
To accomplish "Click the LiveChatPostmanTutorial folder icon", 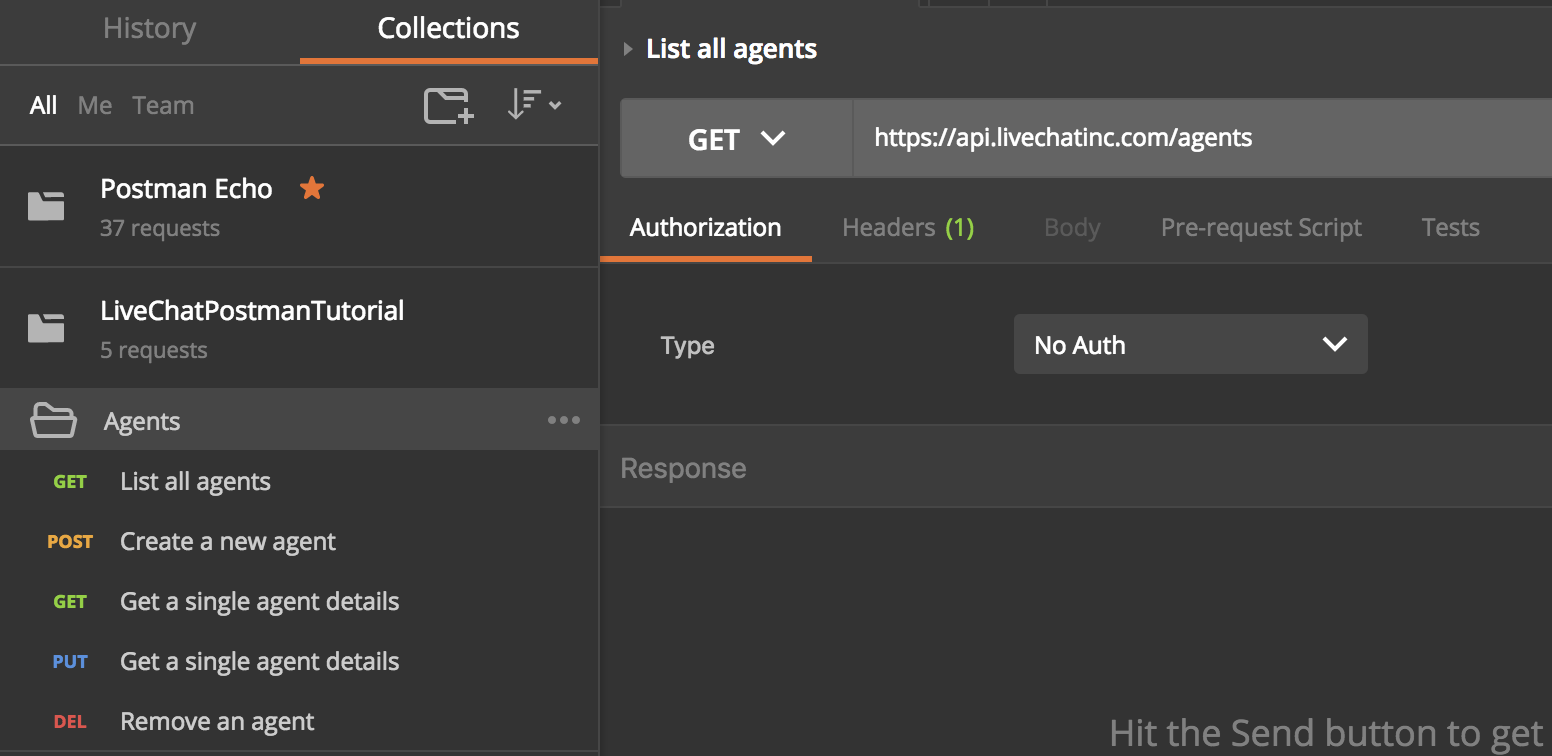I will 46,328.
